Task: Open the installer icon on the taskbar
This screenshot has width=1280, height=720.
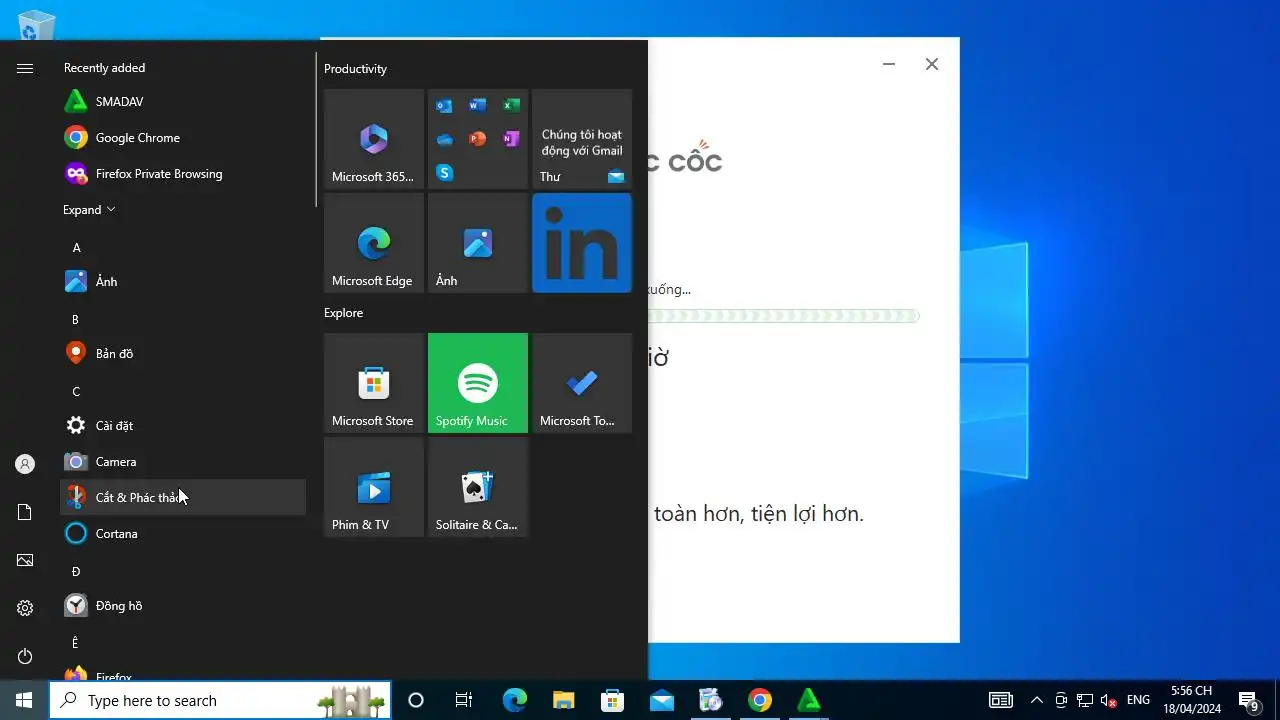Action: pyautogui.click(x=710, y=700)
